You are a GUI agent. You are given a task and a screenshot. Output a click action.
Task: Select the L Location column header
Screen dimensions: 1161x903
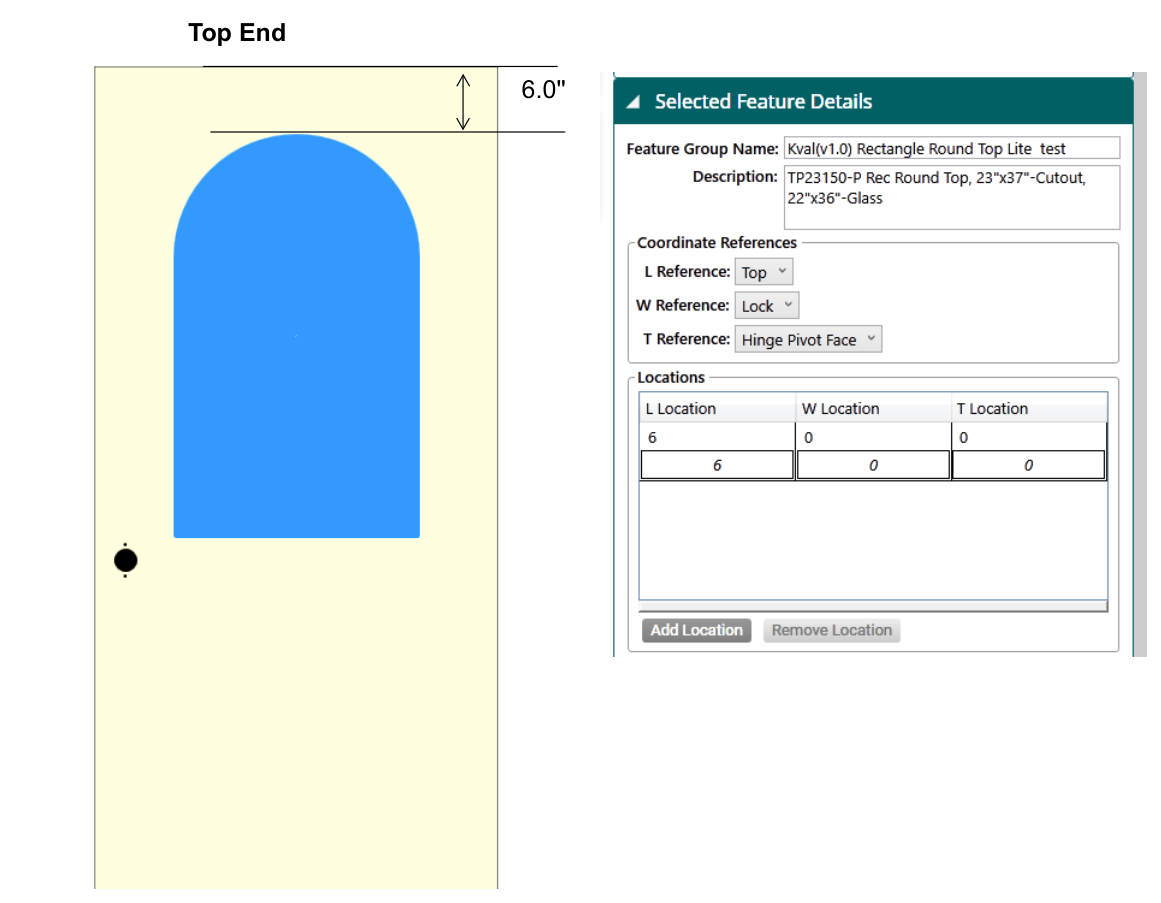pyautogui.click(x=717, y=408)
